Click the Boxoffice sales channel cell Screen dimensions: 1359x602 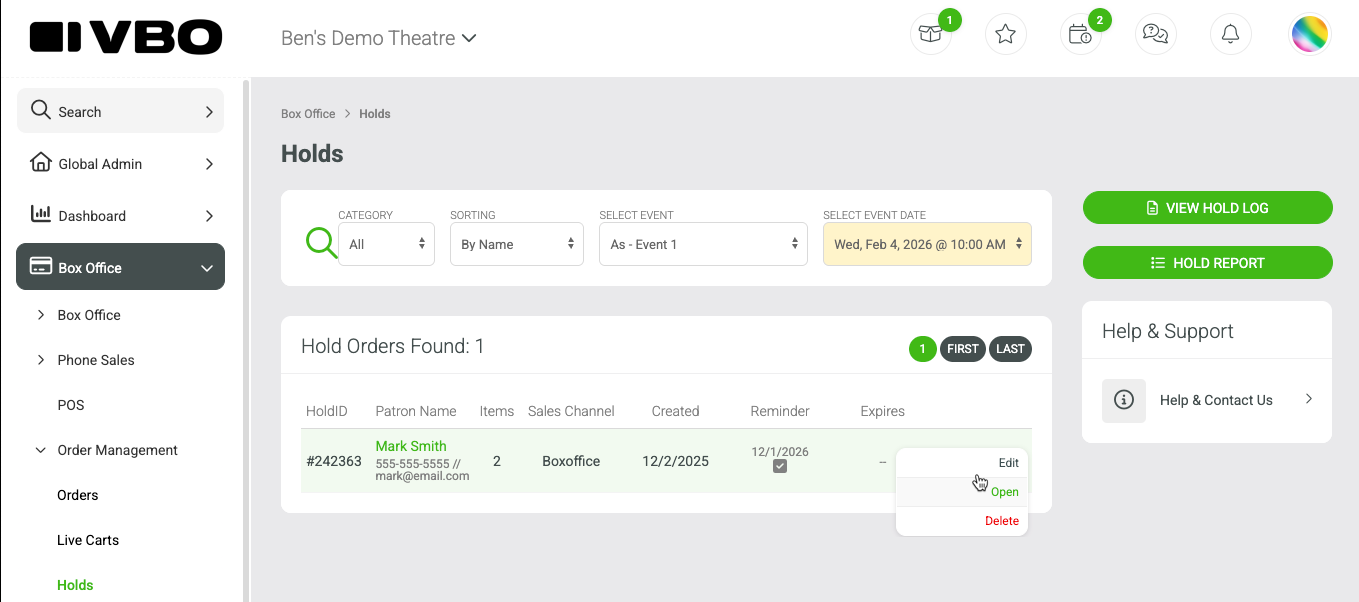571,461
